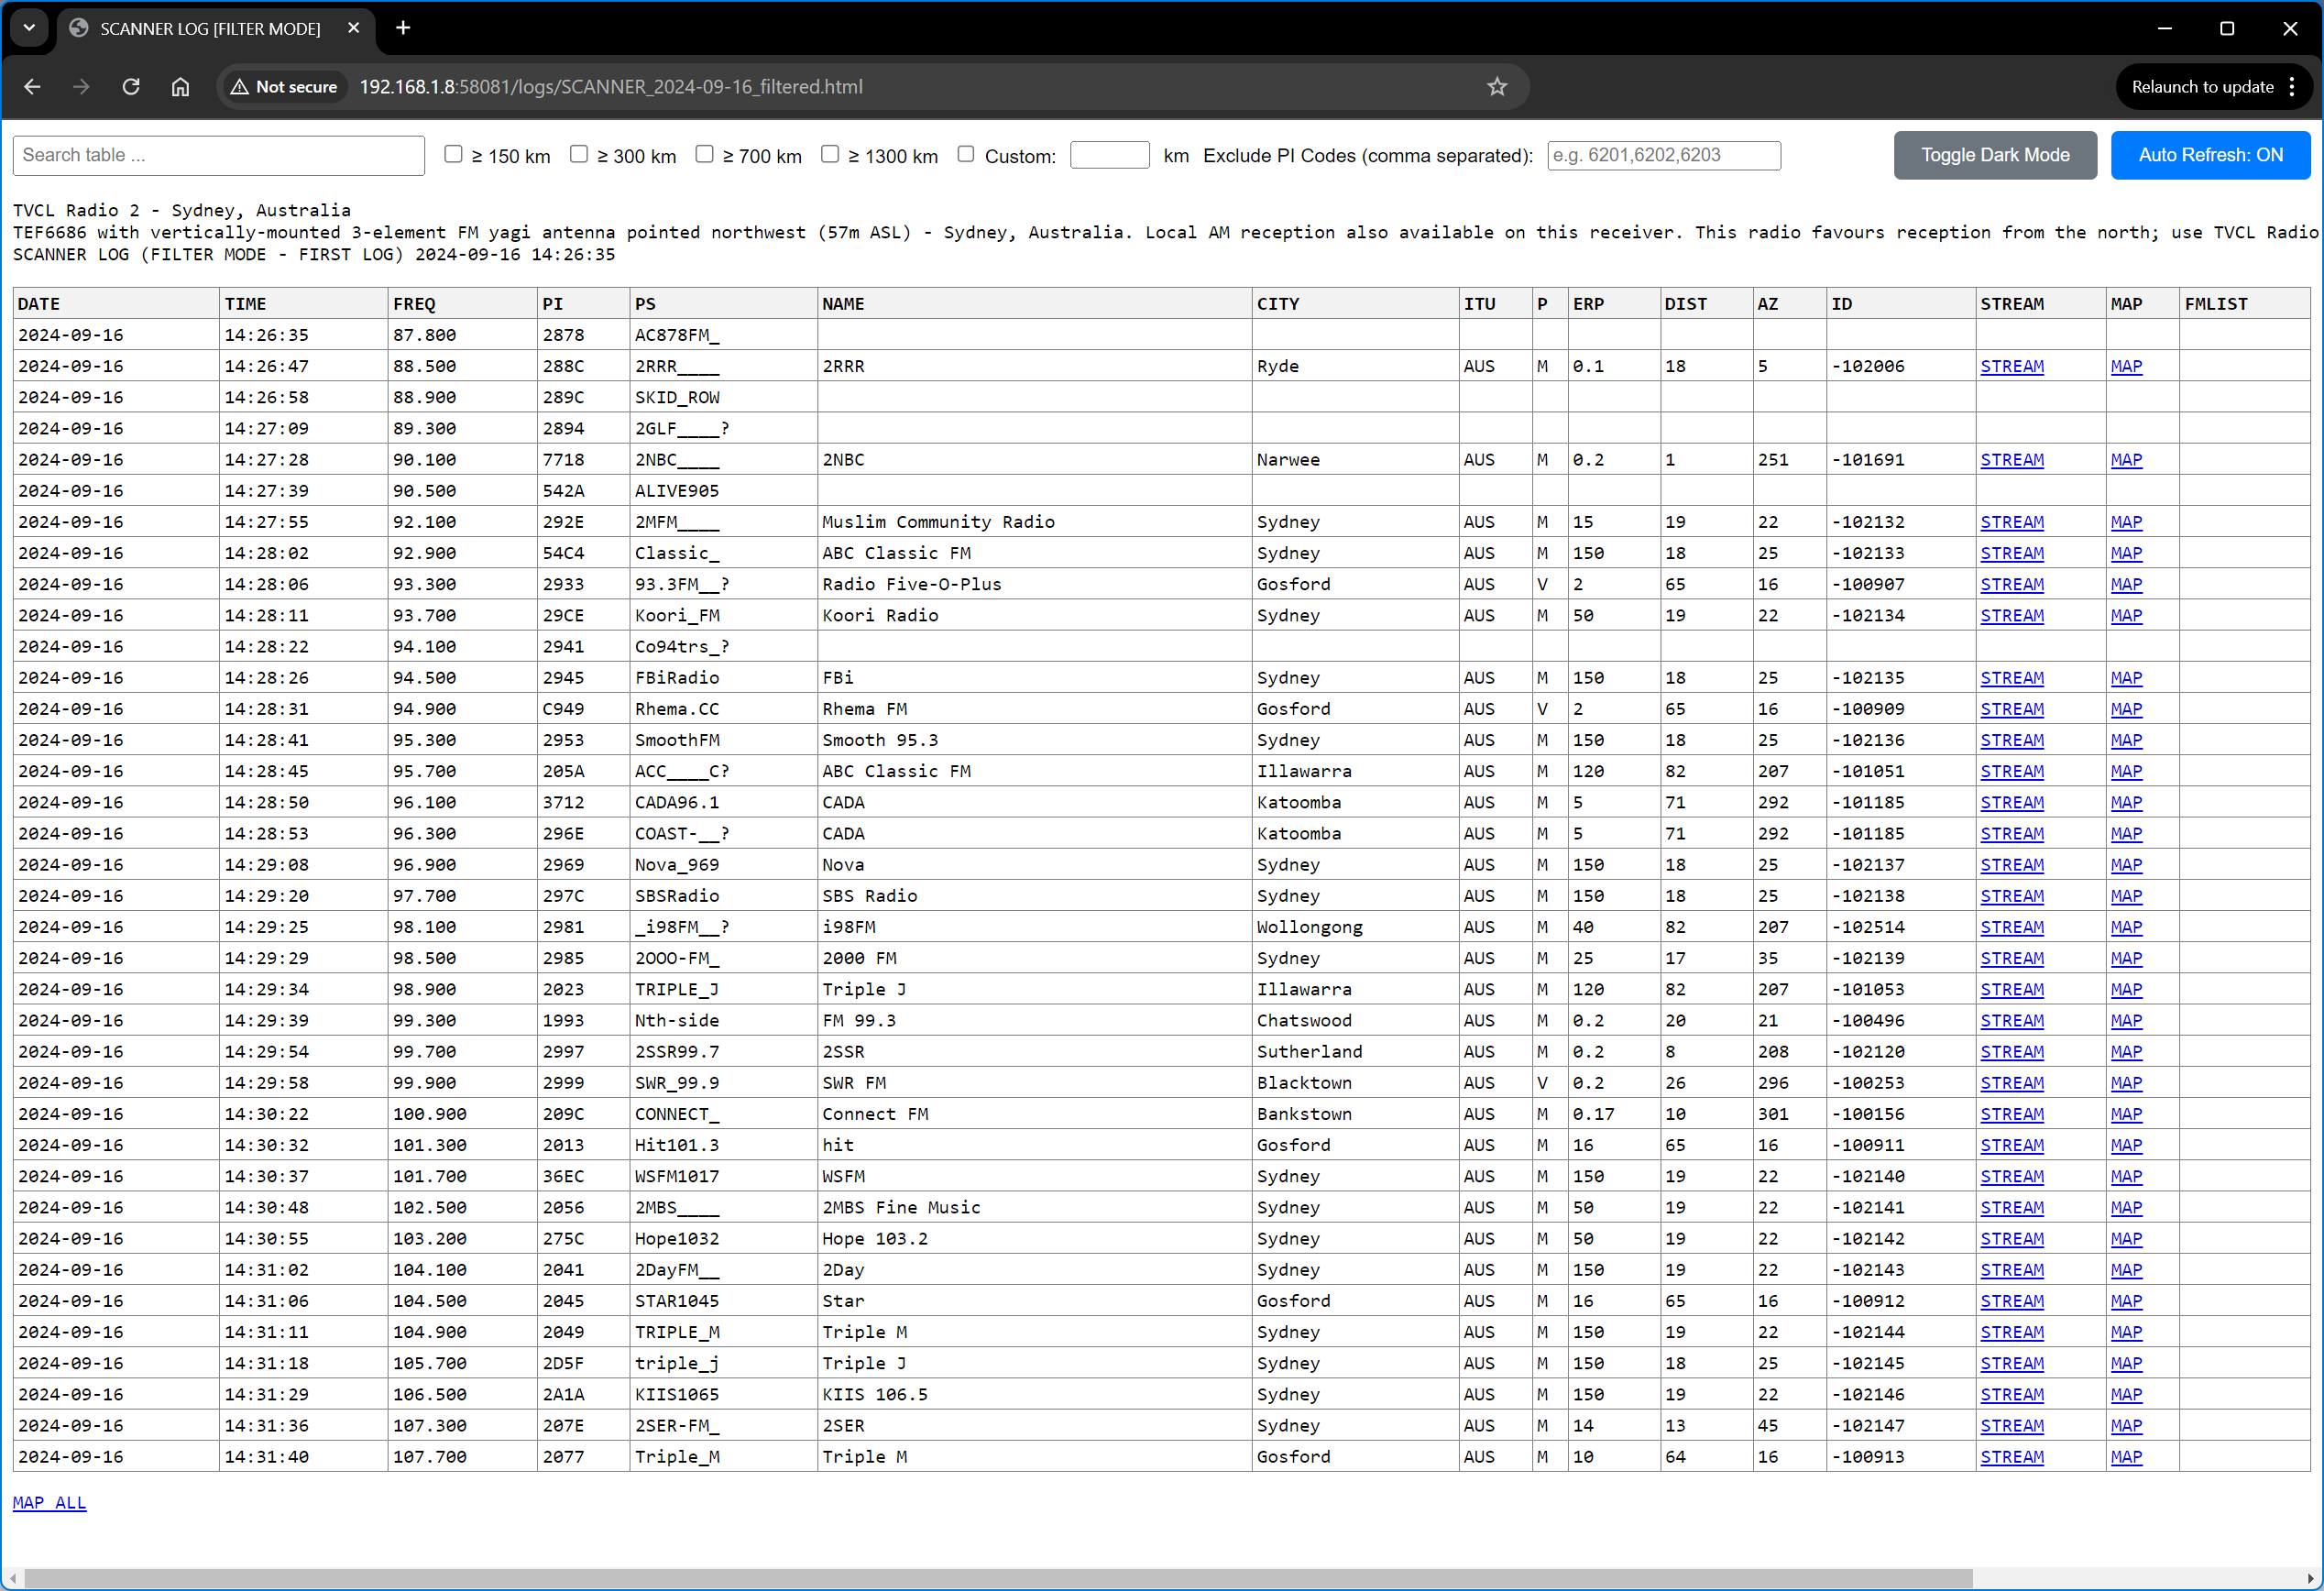Open the browser home page icon
This screenshot has height=1591, width=2324.
point(180,87)
